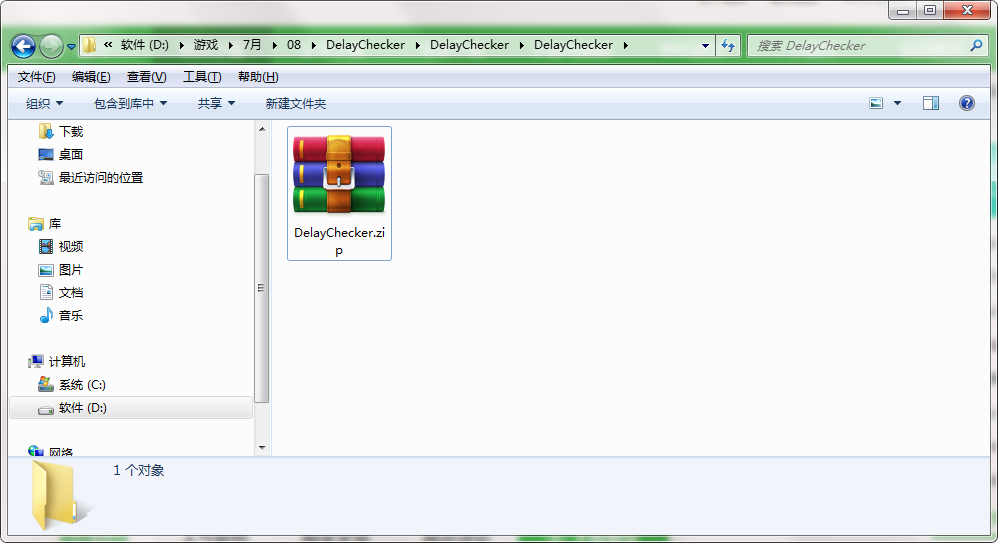Click the 1 个对象 status text
Screen dimensions: 998x543
coord(139,470)
